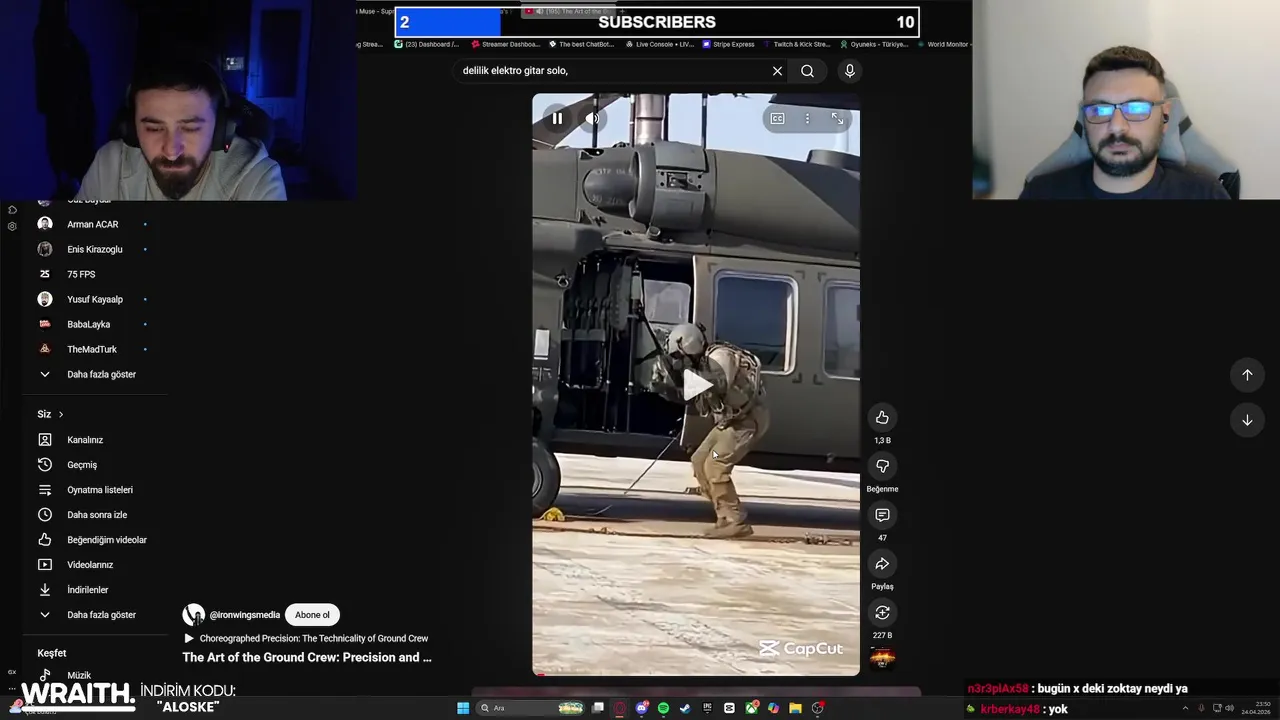Viewport: 1280px width, 720px height.
Task: Open the 'Streamer Dashboa...' bookmark
Action: click(x=505, y=44)
